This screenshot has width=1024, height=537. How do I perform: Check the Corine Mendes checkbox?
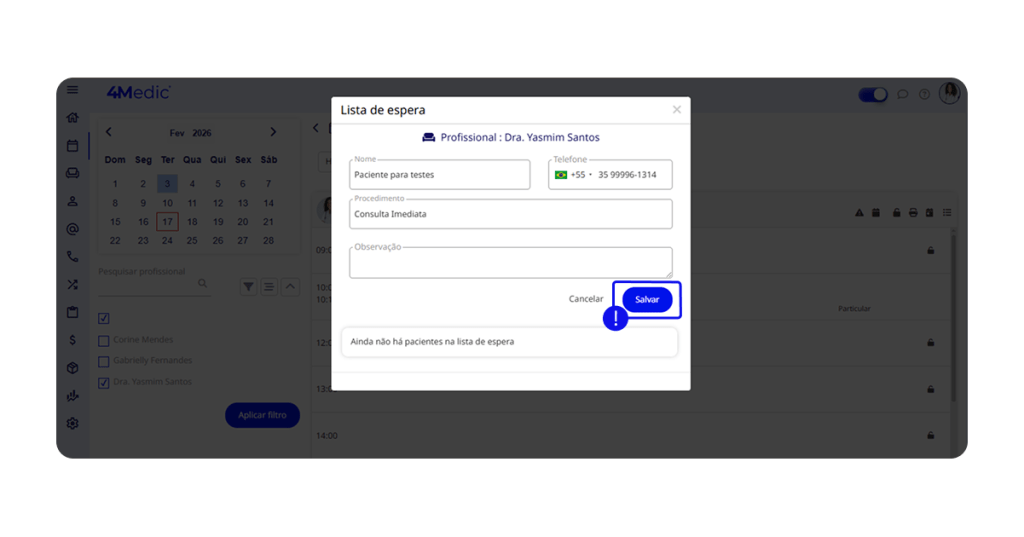(x=104, y=340)
